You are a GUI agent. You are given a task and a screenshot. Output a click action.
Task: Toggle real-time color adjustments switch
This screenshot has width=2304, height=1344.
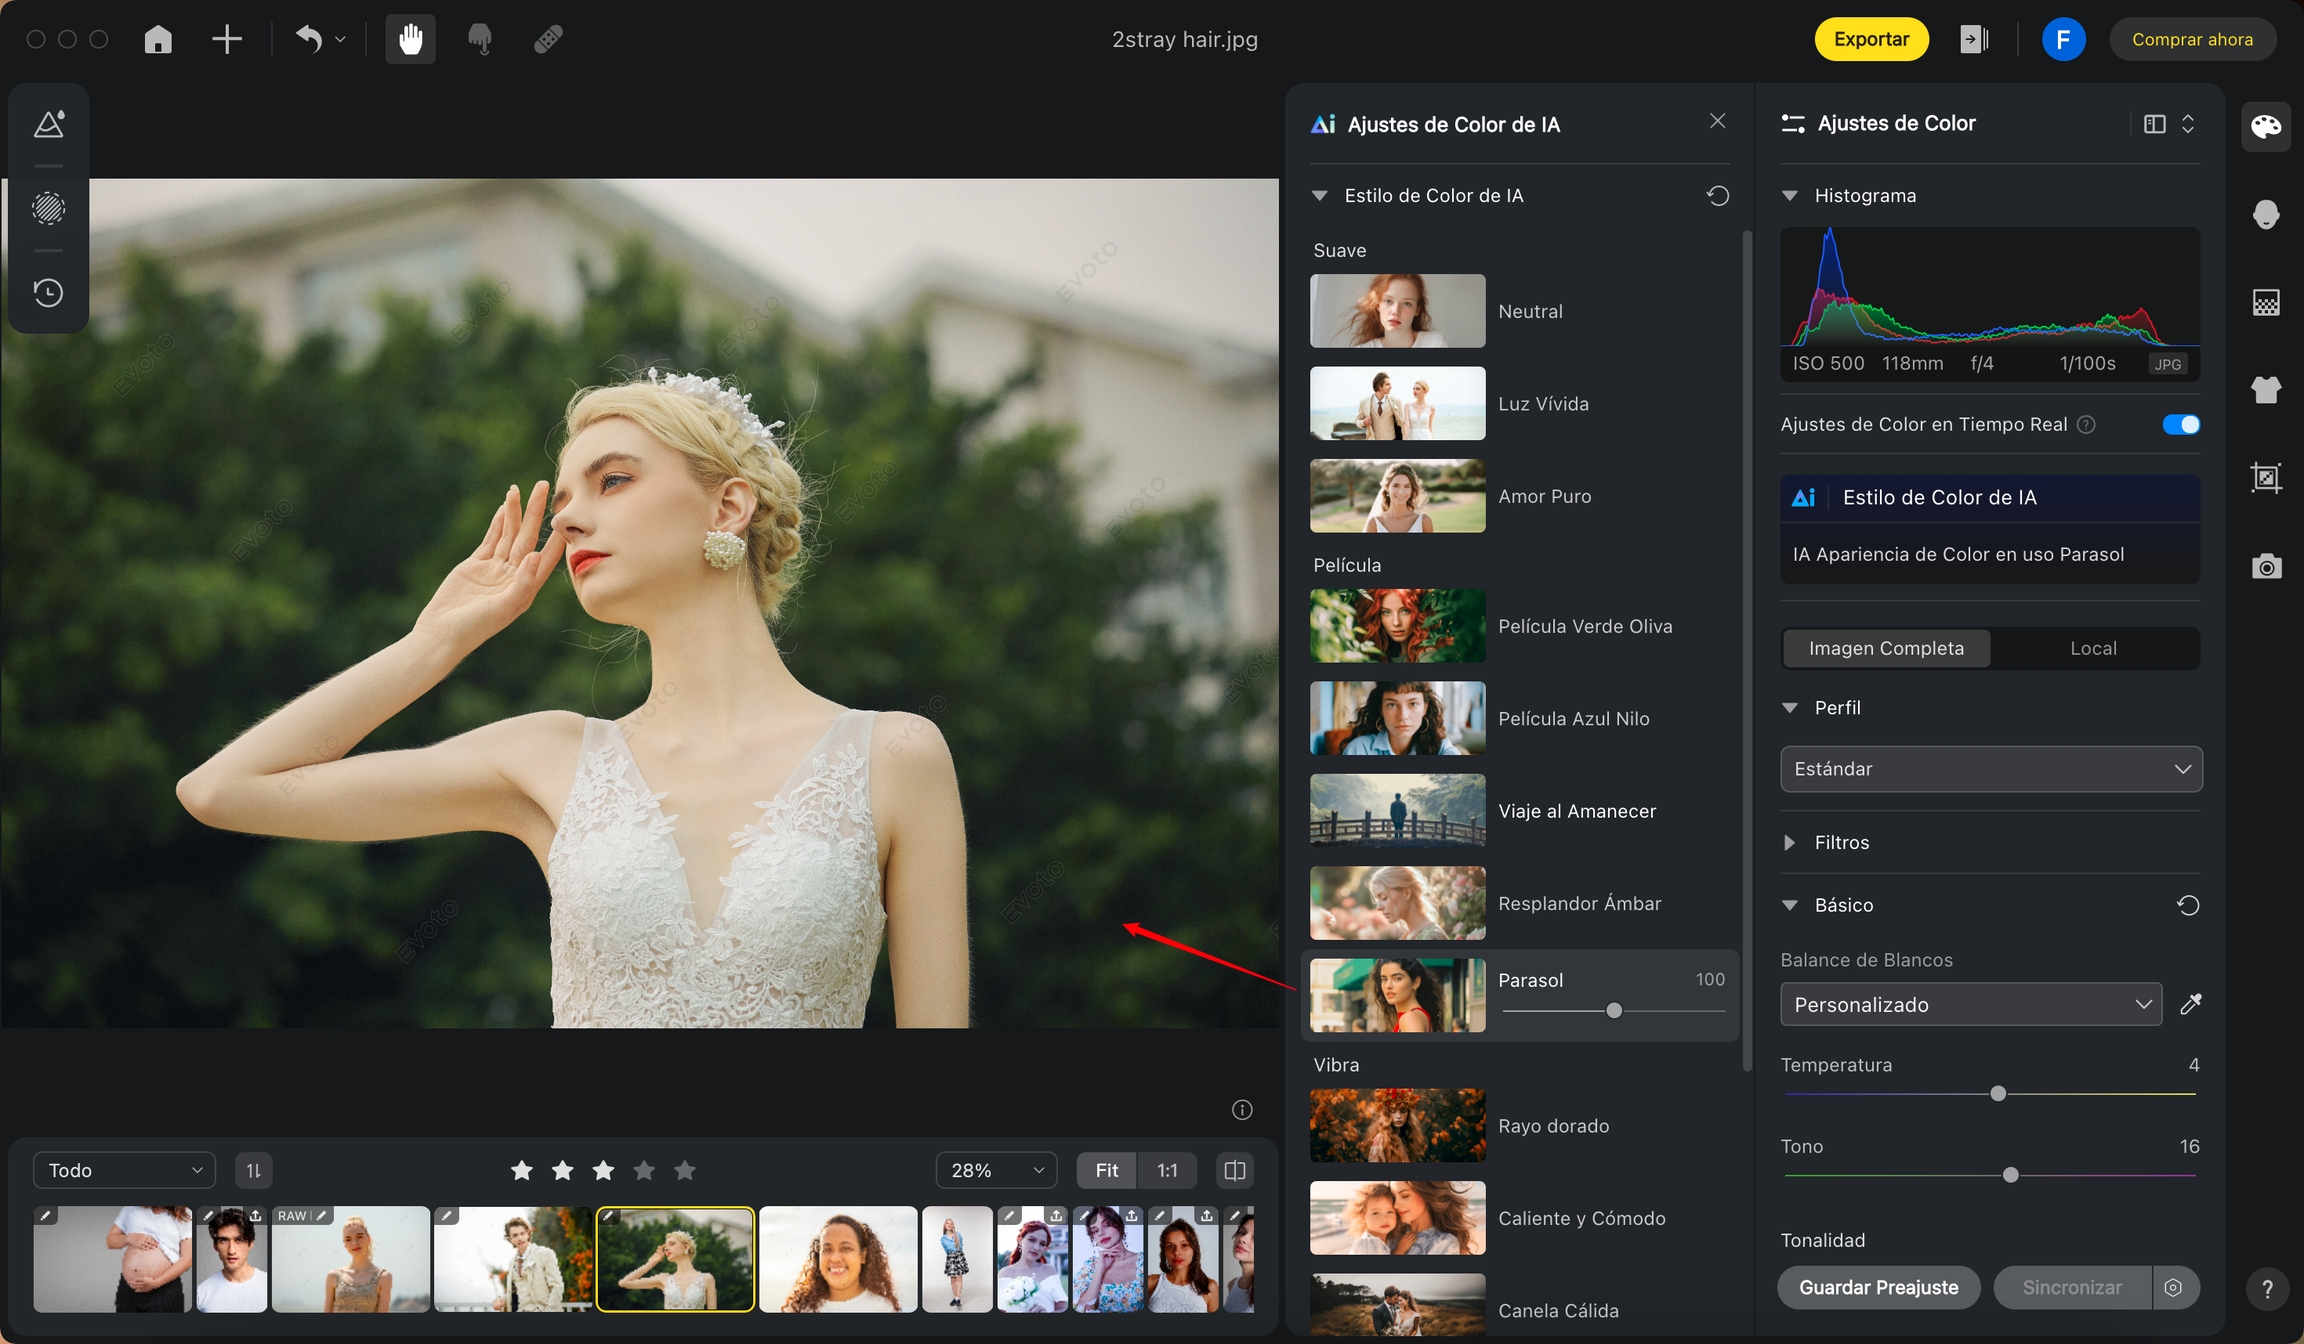[x=2180, y=425]
